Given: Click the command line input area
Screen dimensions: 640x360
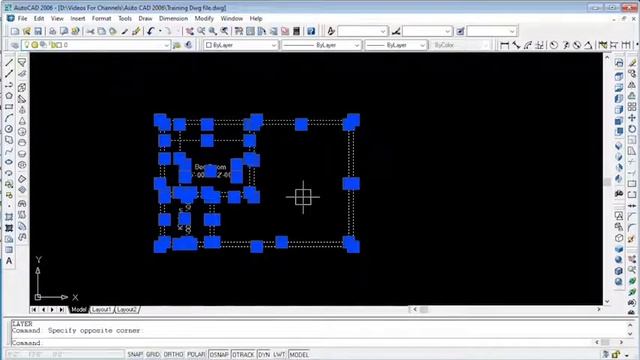Looking at the screenshot, I should click(x=302, y=343).
